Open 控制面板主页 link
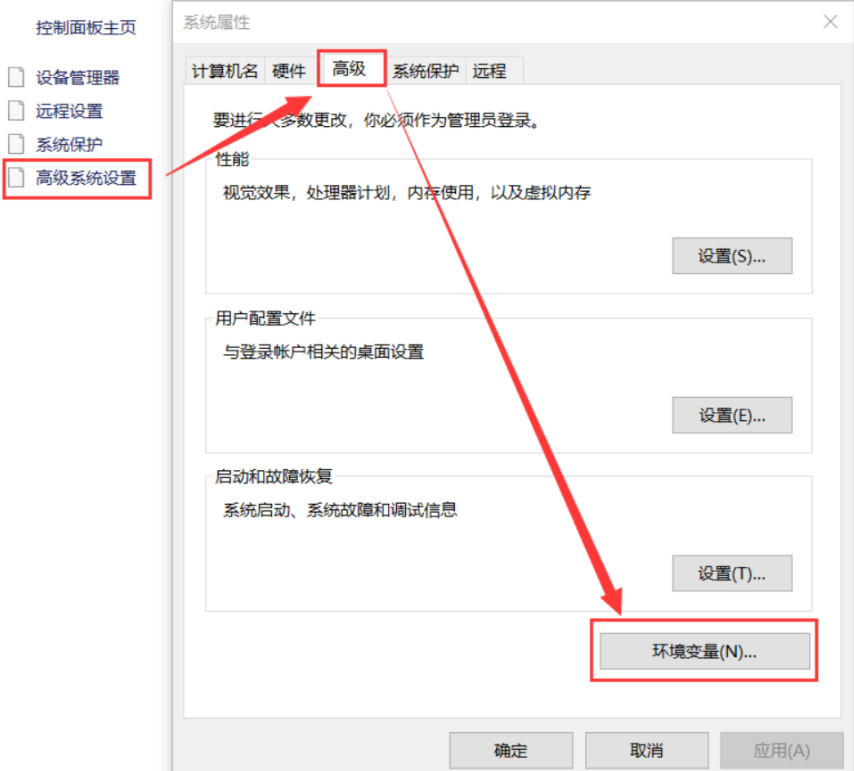854x771 pixels. [x=86, y=28]
